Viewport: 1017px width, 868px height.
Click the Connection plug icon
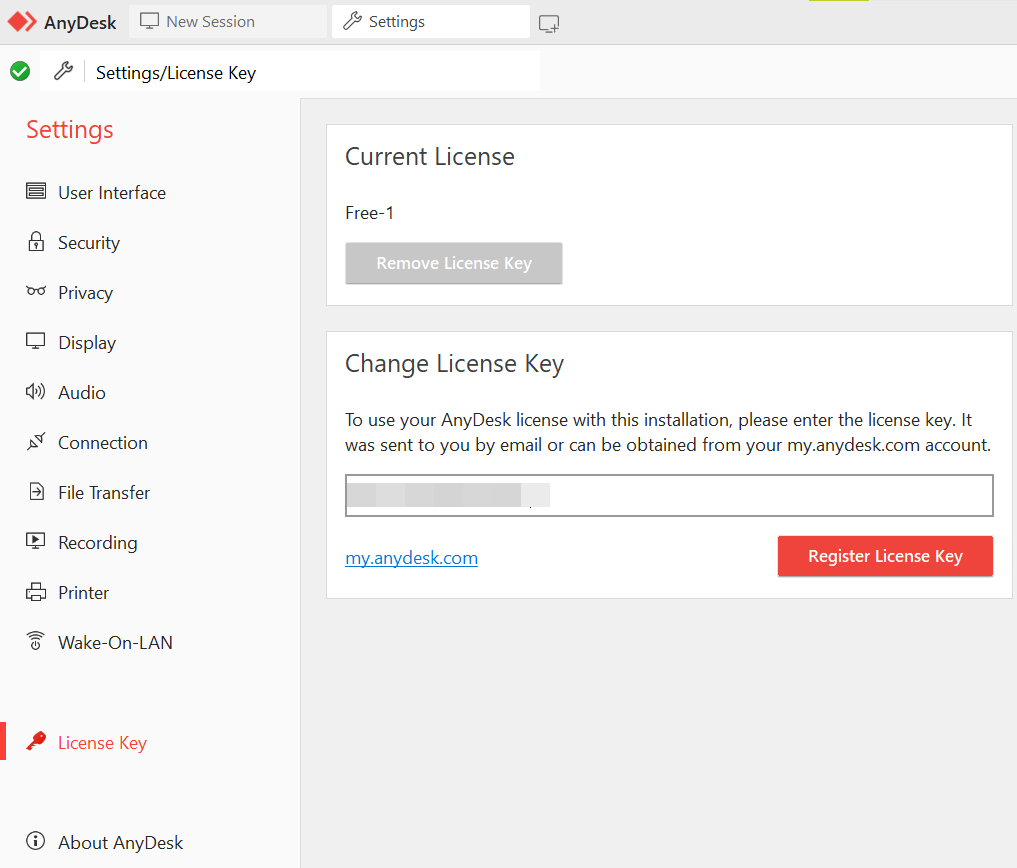pos(36,442)
